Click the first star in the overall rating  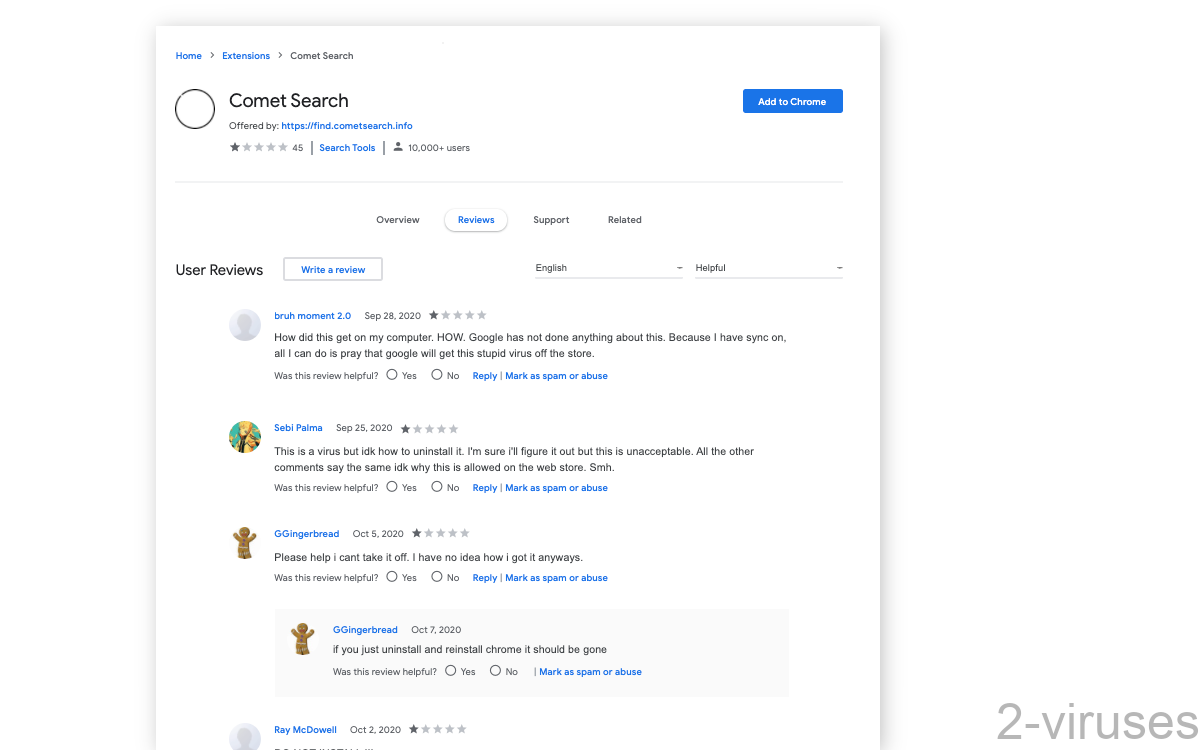[233, 147]
